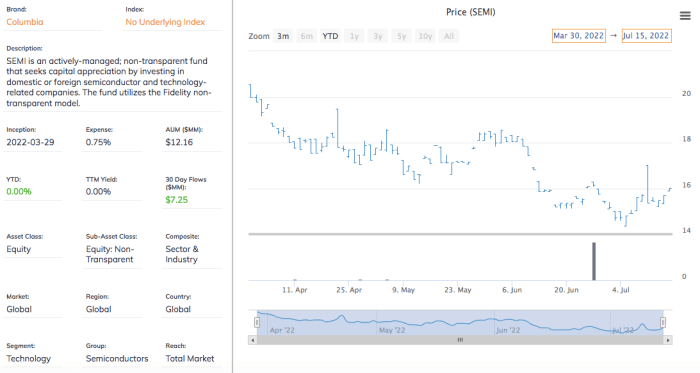Click the scrollbar right arrow

tap(668, 340)
